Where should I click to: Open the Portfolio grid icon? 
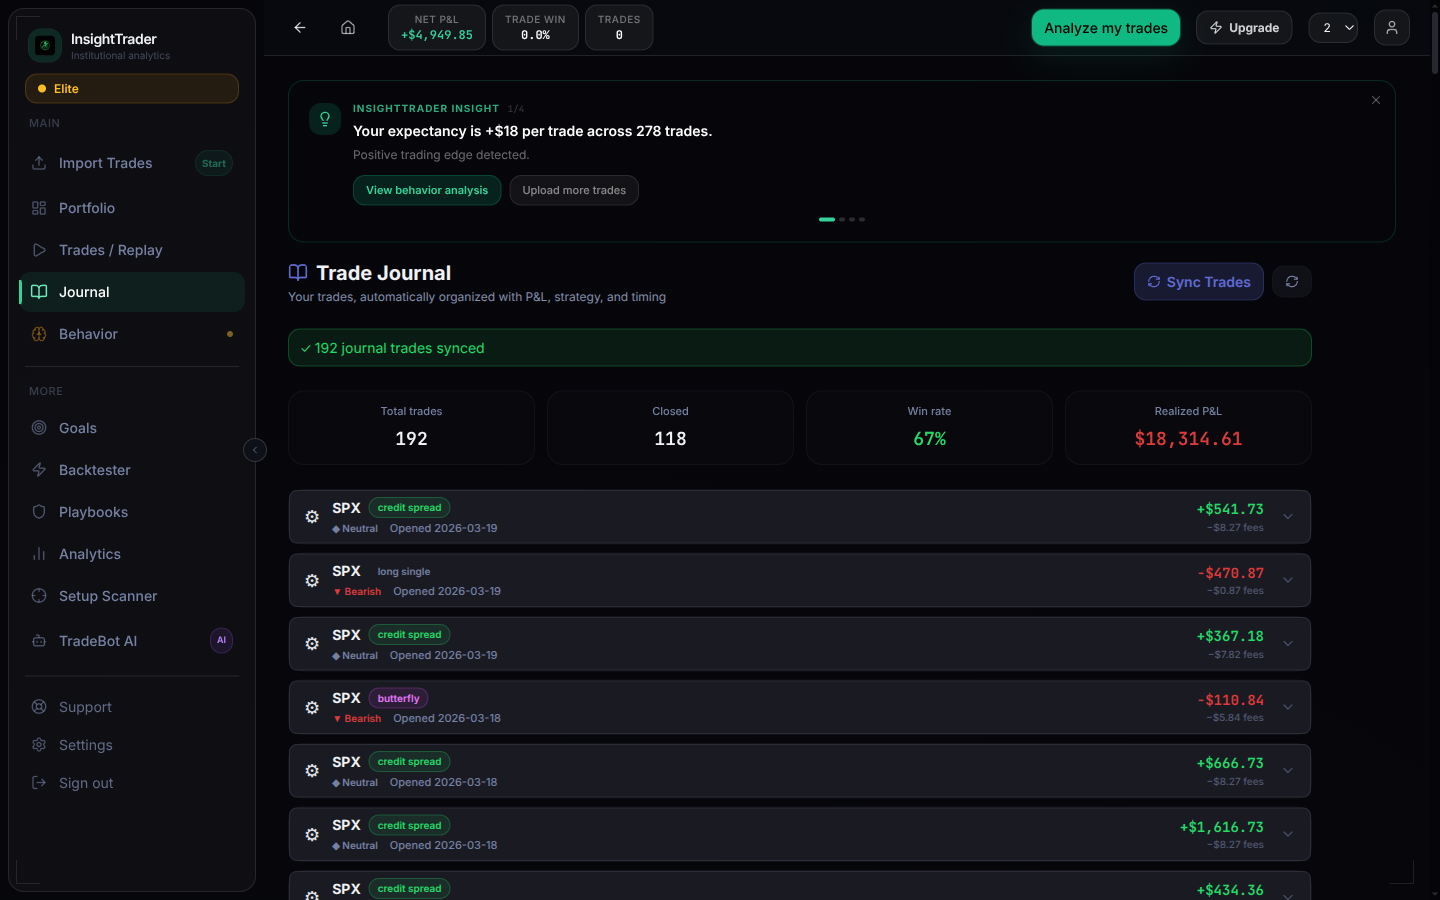tap(38, 207)
